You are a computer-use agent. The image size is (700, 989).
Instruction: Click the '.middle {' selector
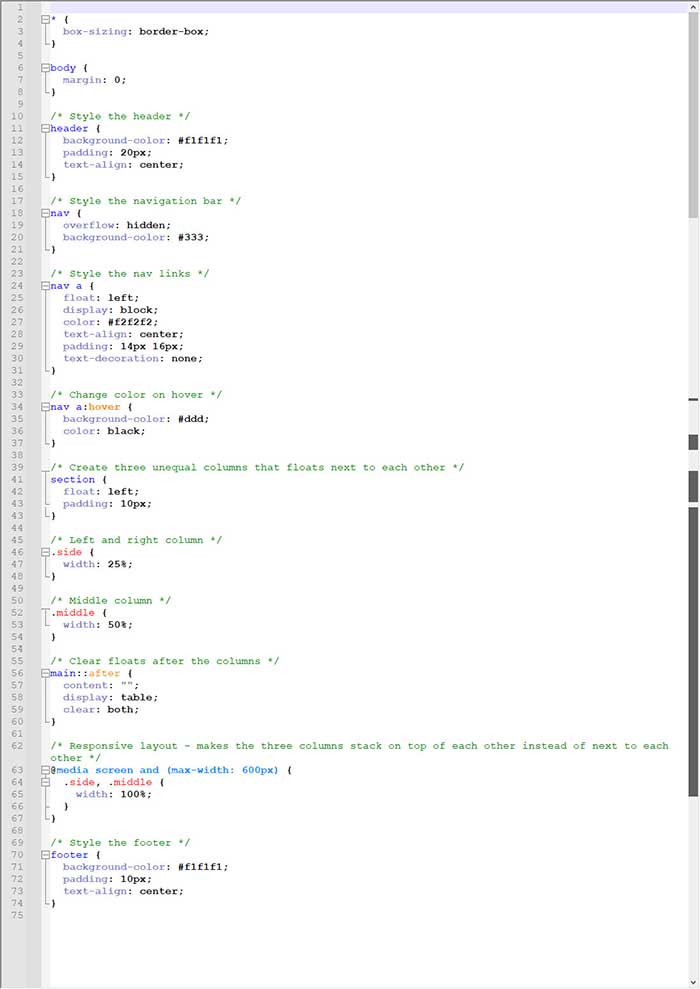(80, 612)
